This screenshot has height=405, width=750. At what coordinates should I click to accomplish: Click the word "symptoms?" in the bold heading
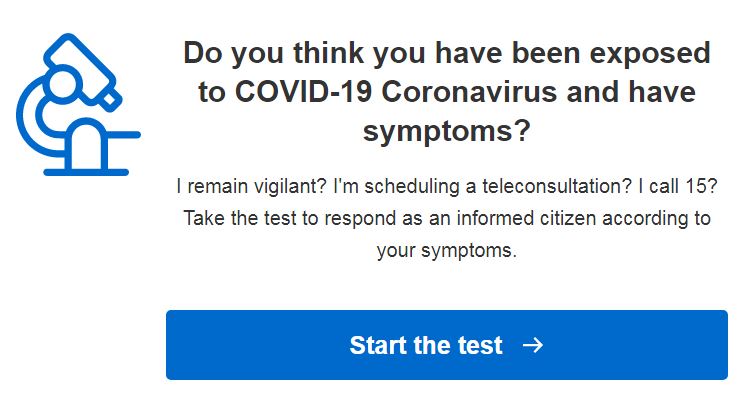446,131
